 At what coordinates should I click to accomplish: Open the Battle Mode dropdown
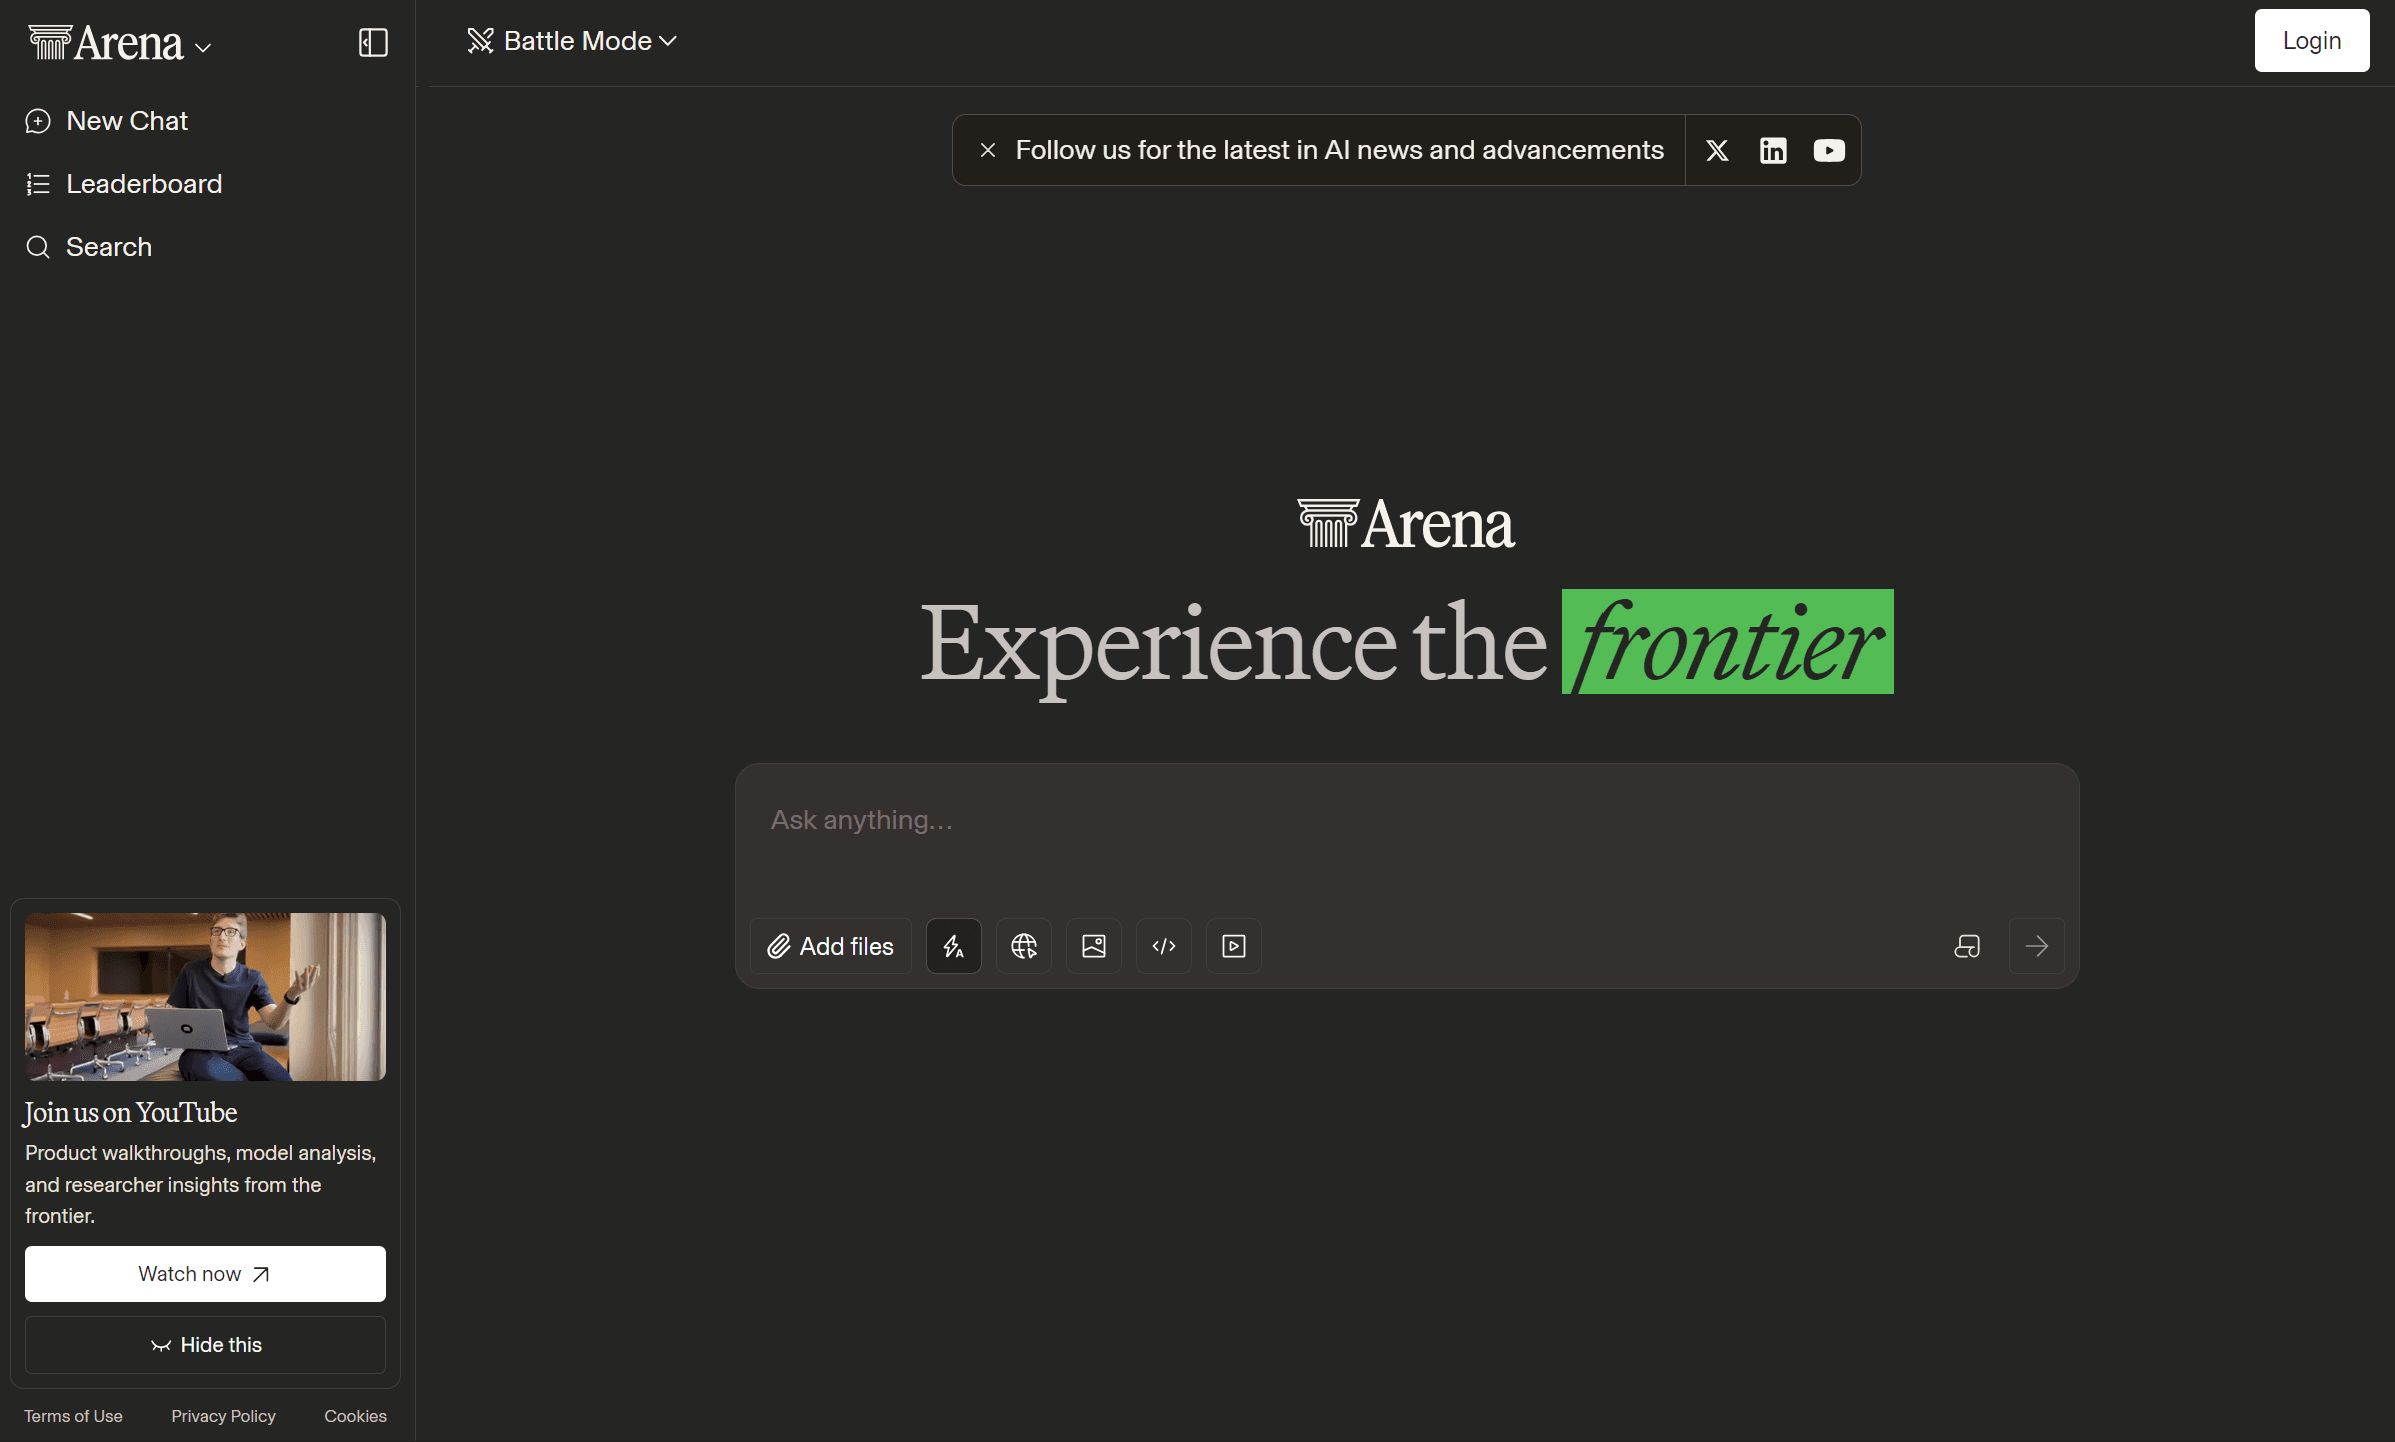point(571,40)
